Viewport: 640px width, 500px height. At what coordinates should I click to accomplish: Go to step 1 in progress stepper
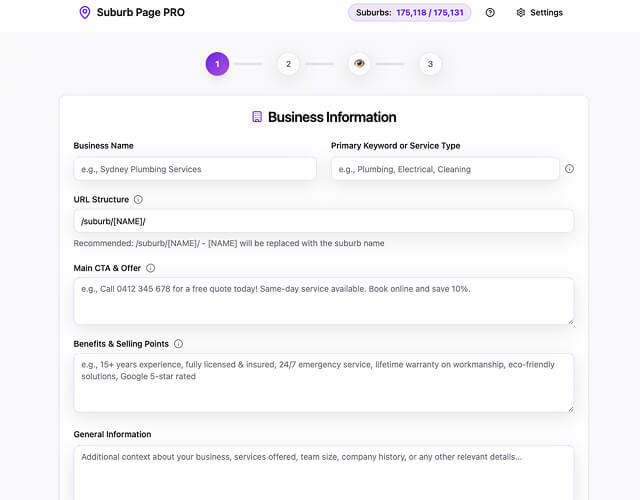tap(217, 64)
